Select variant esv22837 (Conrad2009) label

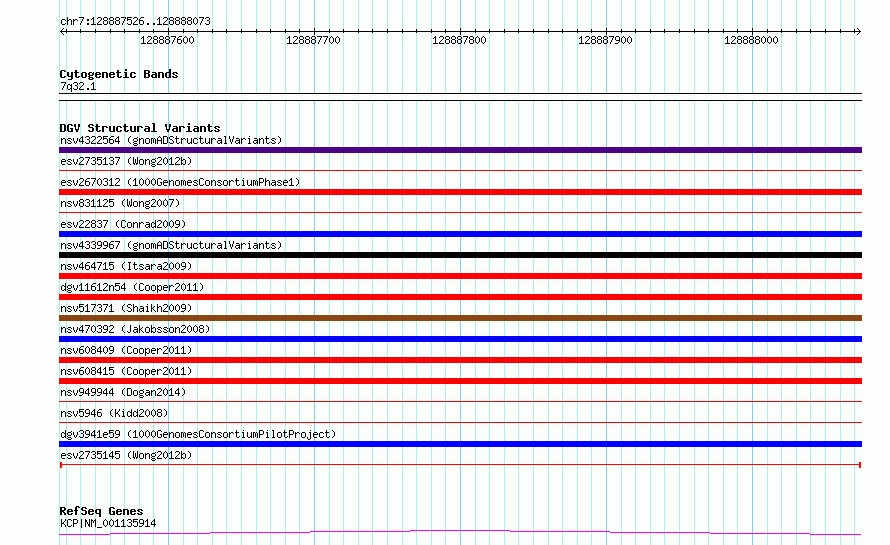click(123, 224)
